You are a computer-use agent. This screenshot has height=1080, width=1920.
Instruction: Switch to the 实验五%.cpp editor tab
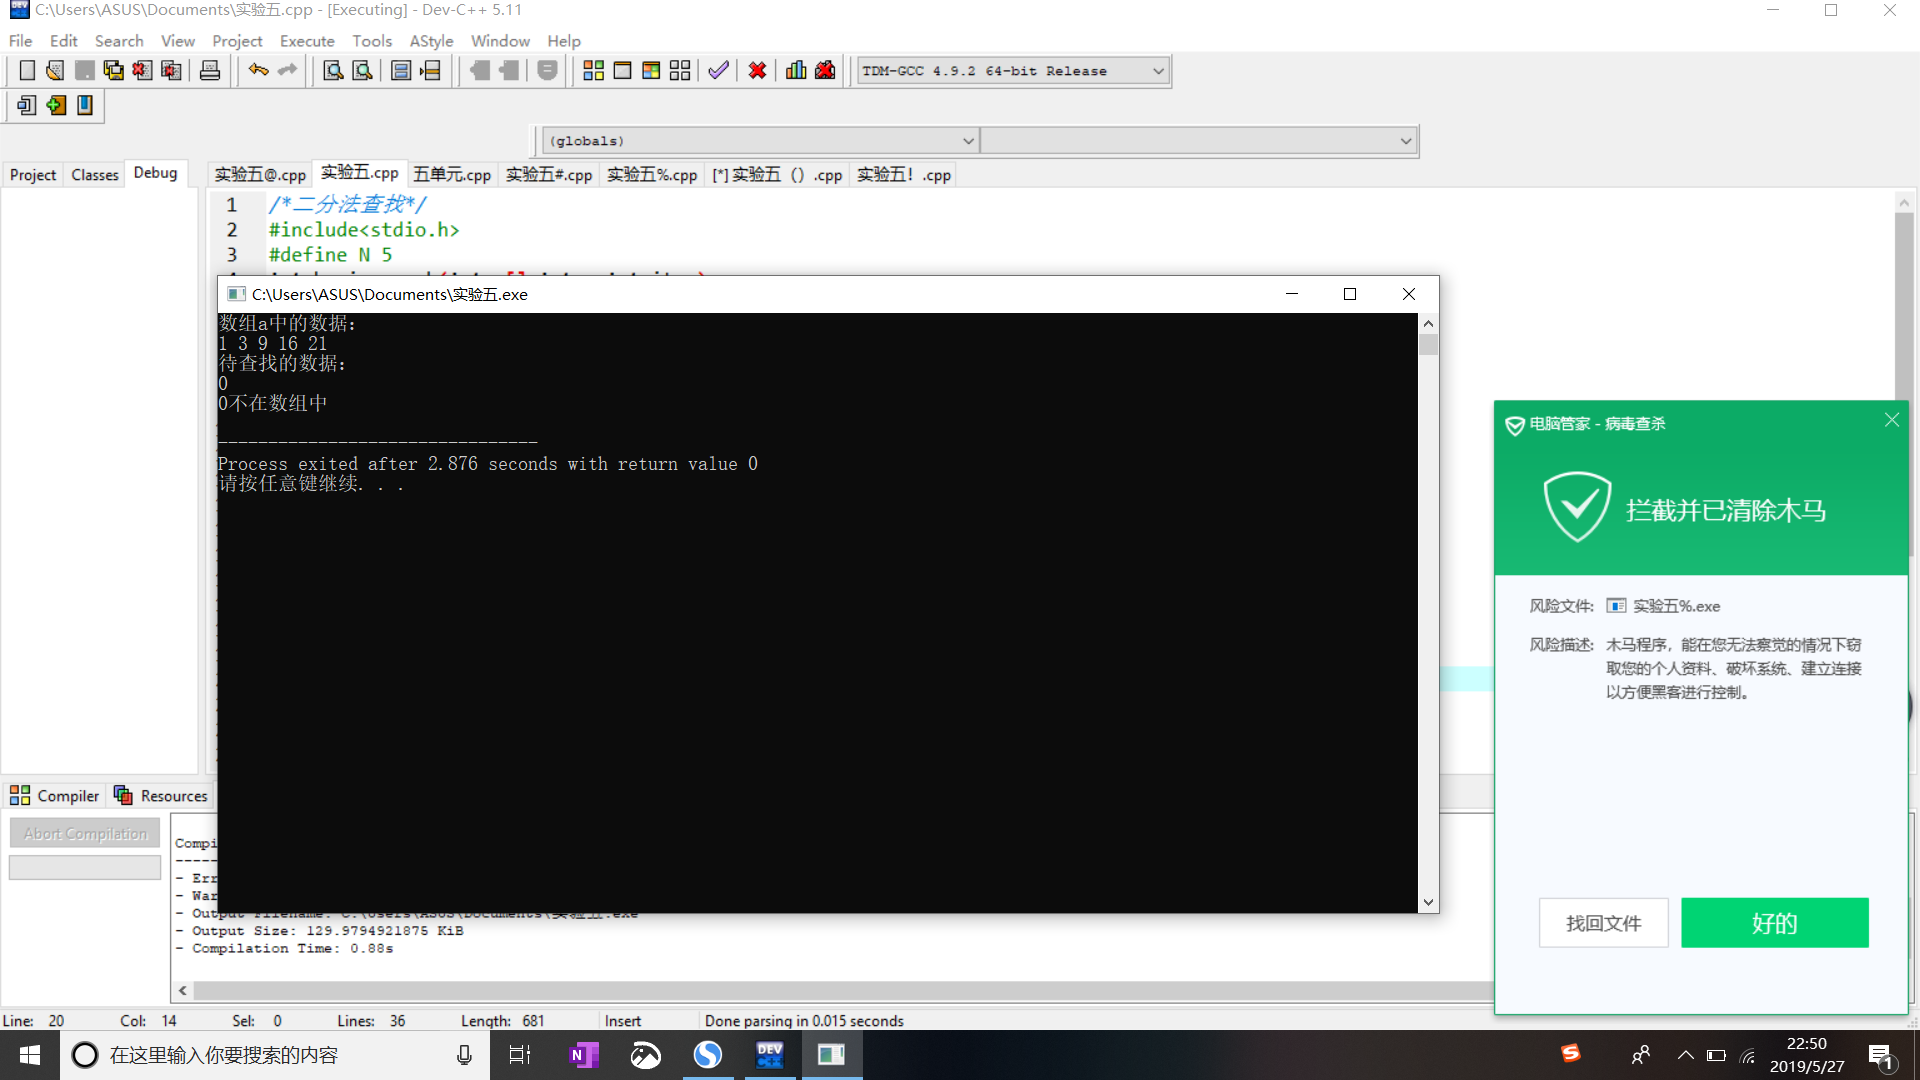652,175
